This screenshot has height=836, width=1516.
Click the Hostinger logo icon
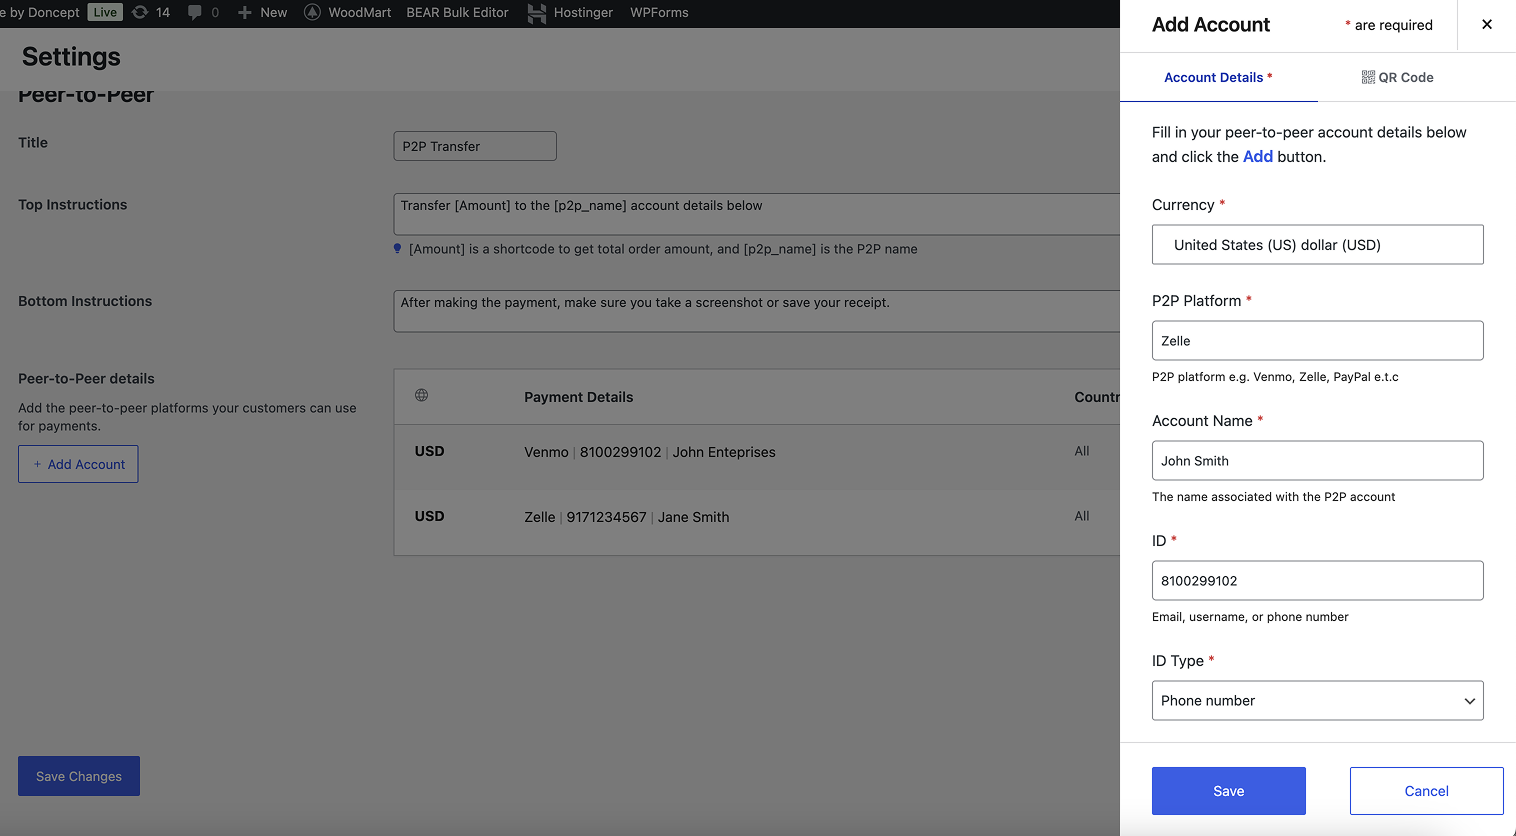click(x=537, y=13)
